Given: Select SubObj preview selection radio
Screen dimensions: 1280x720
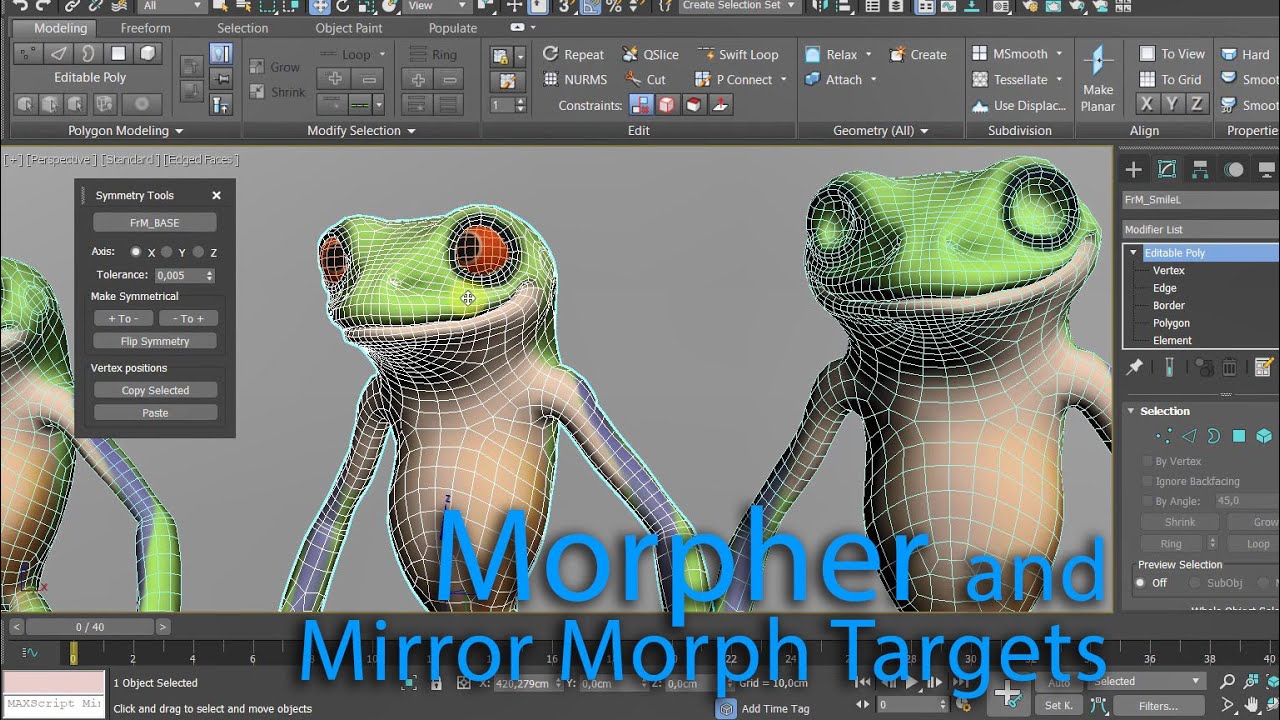Looking at the screenshot, I should click(x=1196, y=583).
